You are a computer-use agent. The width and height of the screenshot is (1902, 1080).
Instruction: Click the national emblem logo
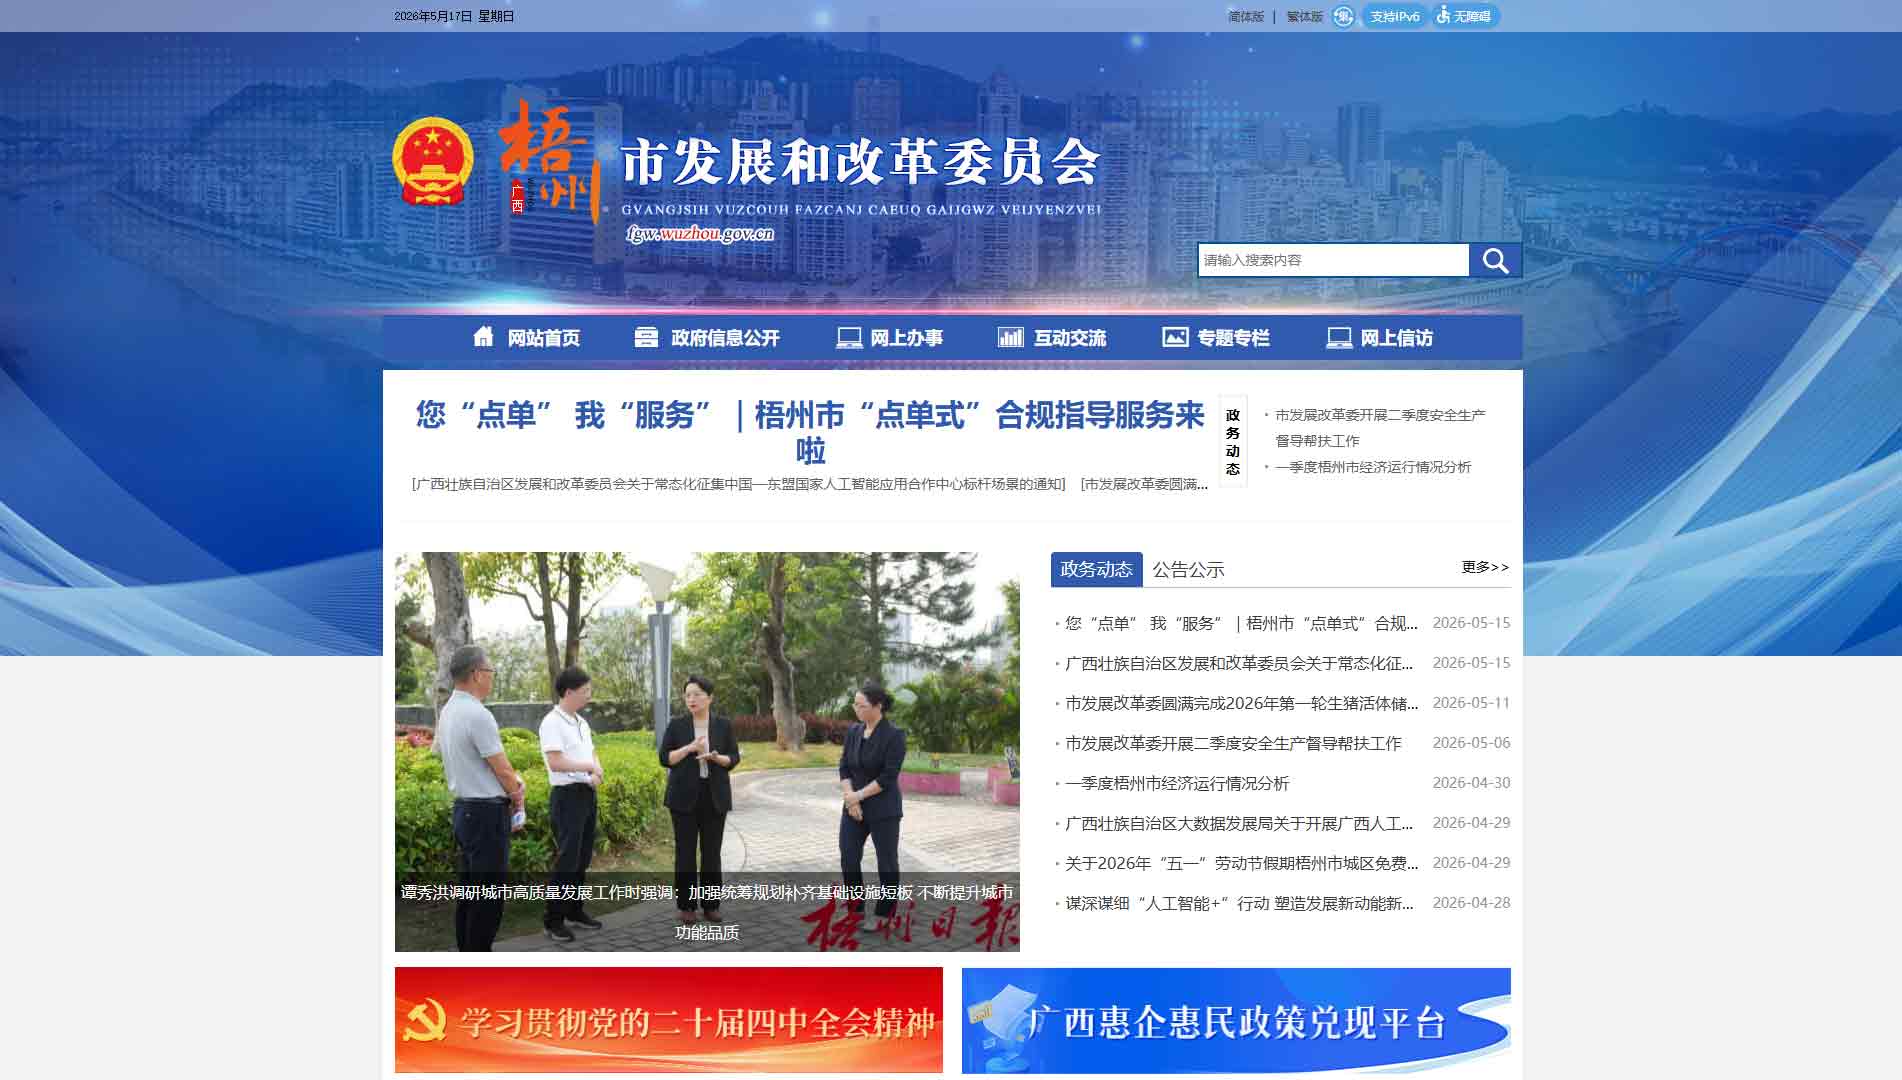coord(432,162)
